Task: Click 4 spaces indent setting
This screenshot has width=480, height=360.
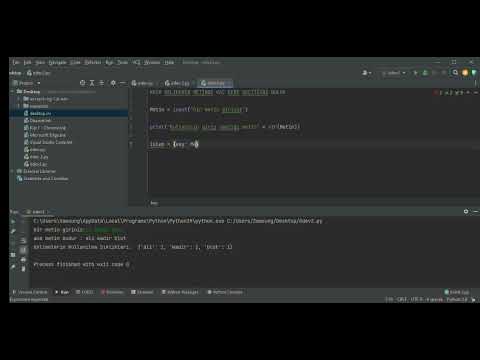Action: point(435,299)
